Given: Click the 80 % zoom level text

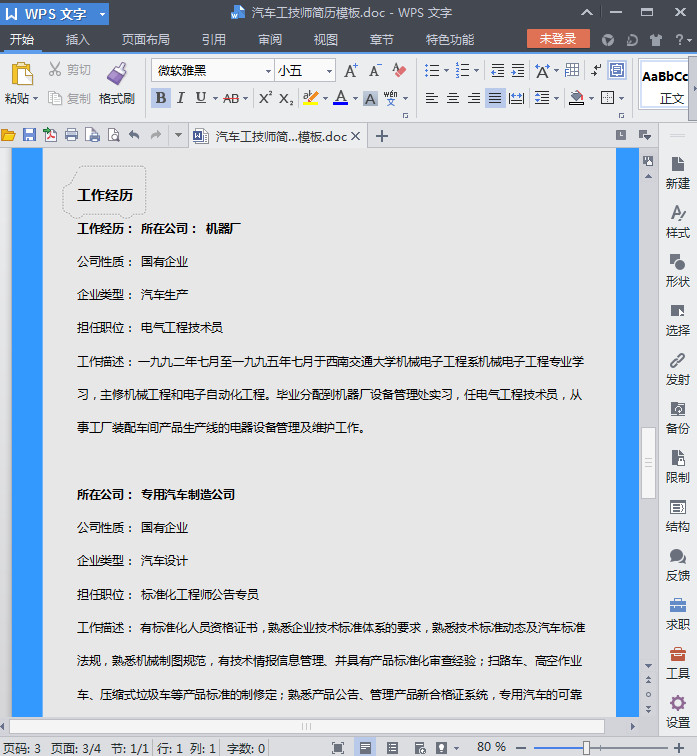Looking at the screenshot, I should pyautogui.click(x=491, y=747).
